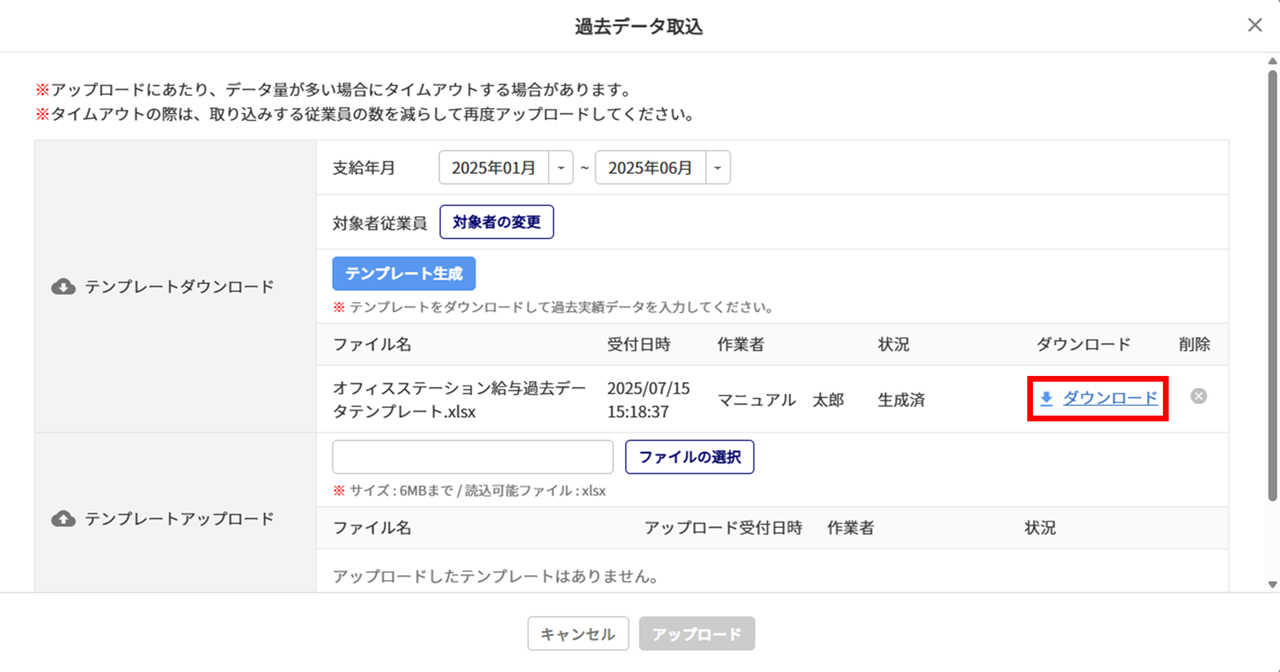Click the scrollbar up arrow
The width and height of the screenshot is (1280, 672).
tap(1272, 61)
